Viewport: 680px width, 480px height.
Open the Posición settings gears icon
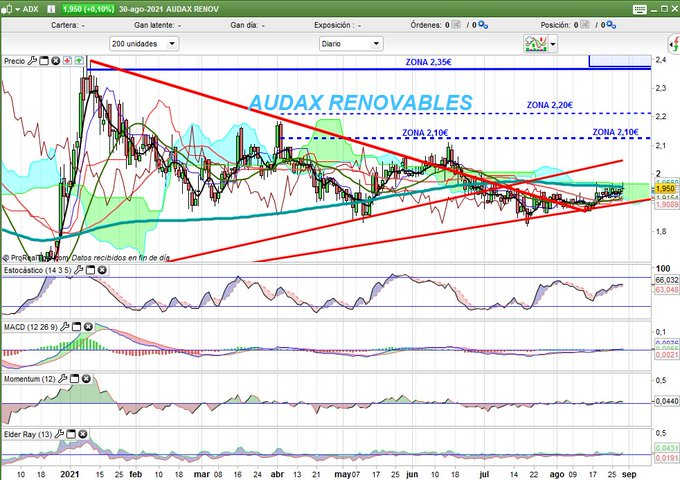click(611, 25)
